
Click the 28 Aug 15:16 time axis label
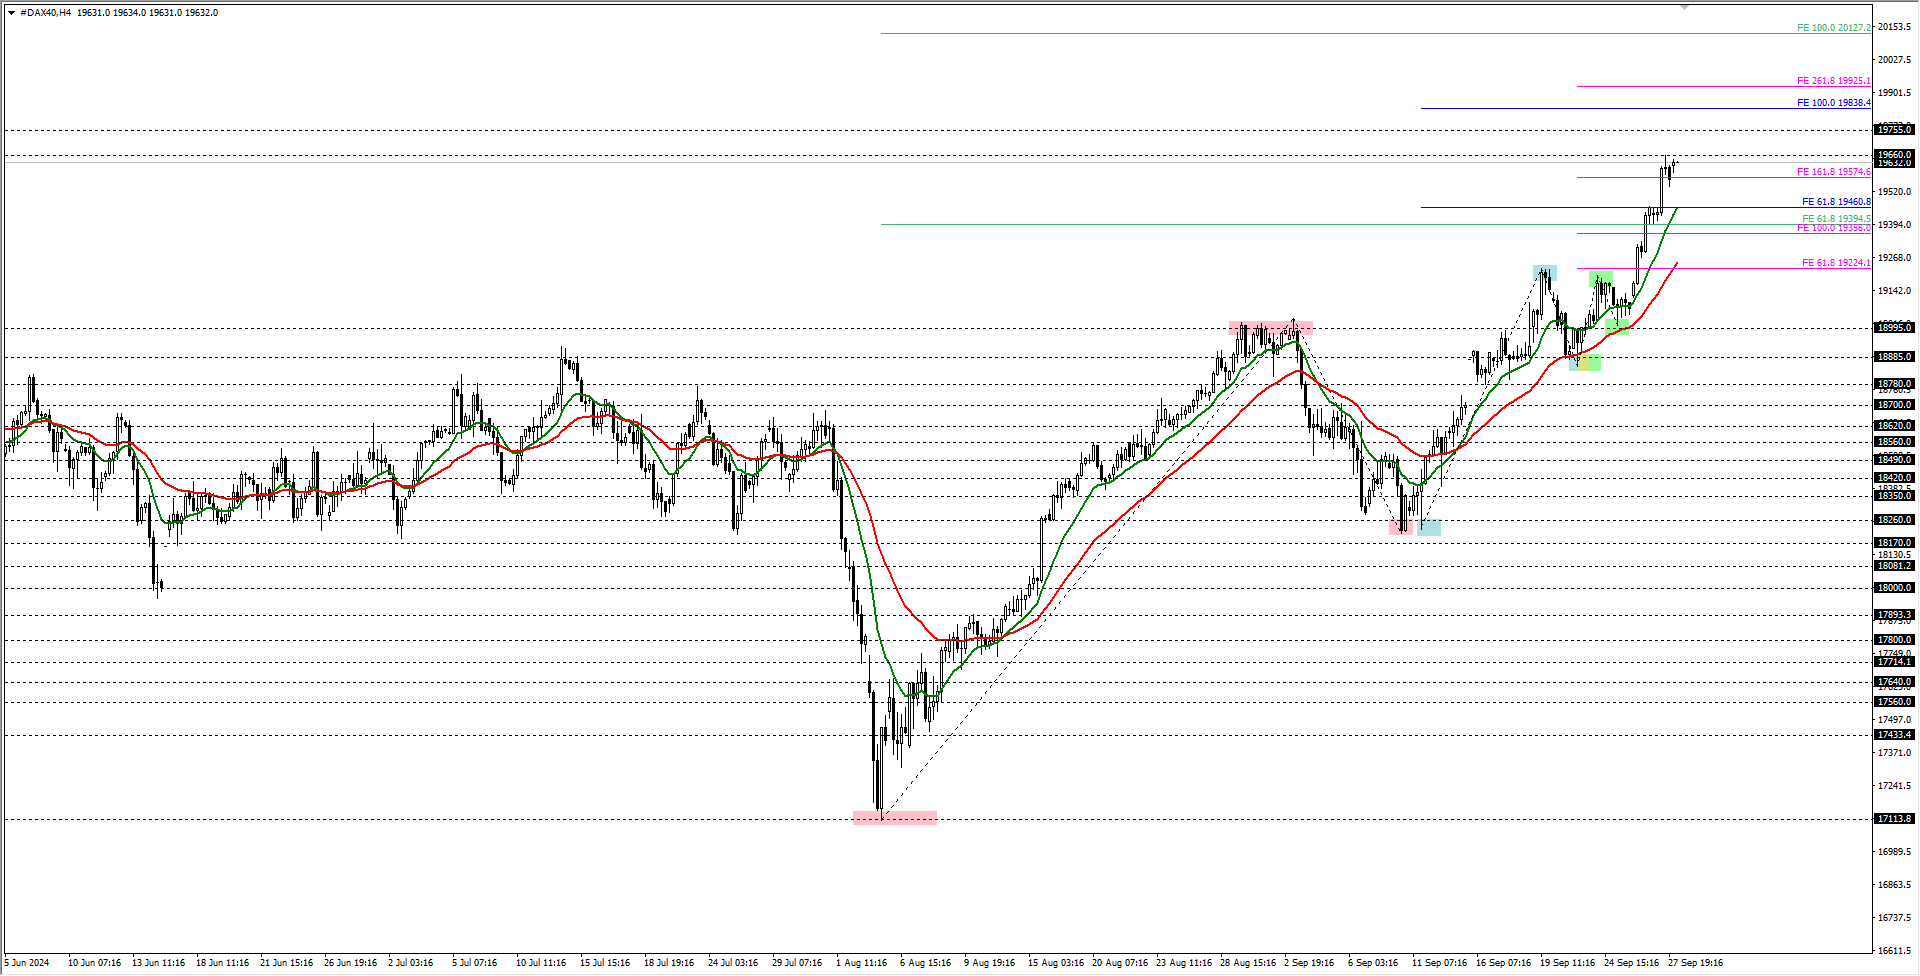tap(1248, 963)
